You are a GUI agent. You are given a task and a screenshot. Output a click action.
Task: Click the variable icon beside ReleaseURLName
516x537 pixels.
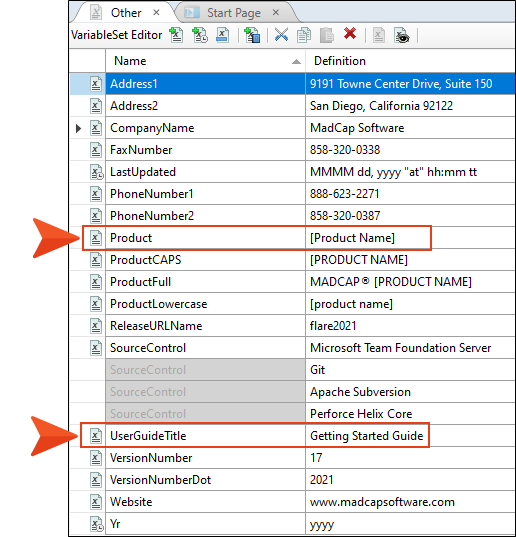pyautogui.click(x=96, y=326)
